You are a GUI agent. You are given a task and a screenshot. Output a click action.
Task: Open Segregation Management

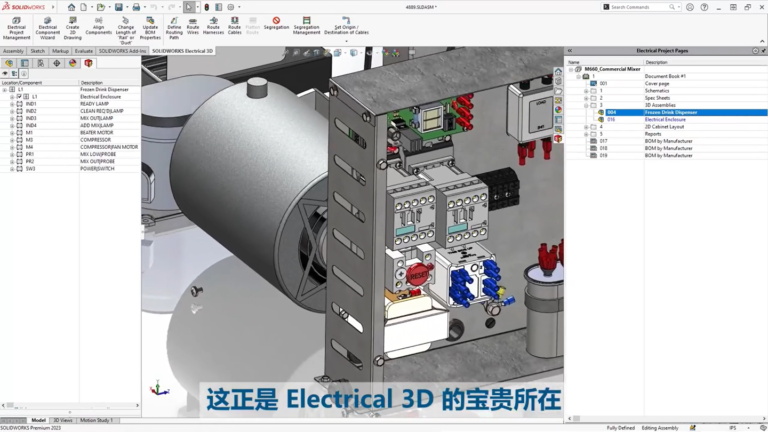[307, 26]
